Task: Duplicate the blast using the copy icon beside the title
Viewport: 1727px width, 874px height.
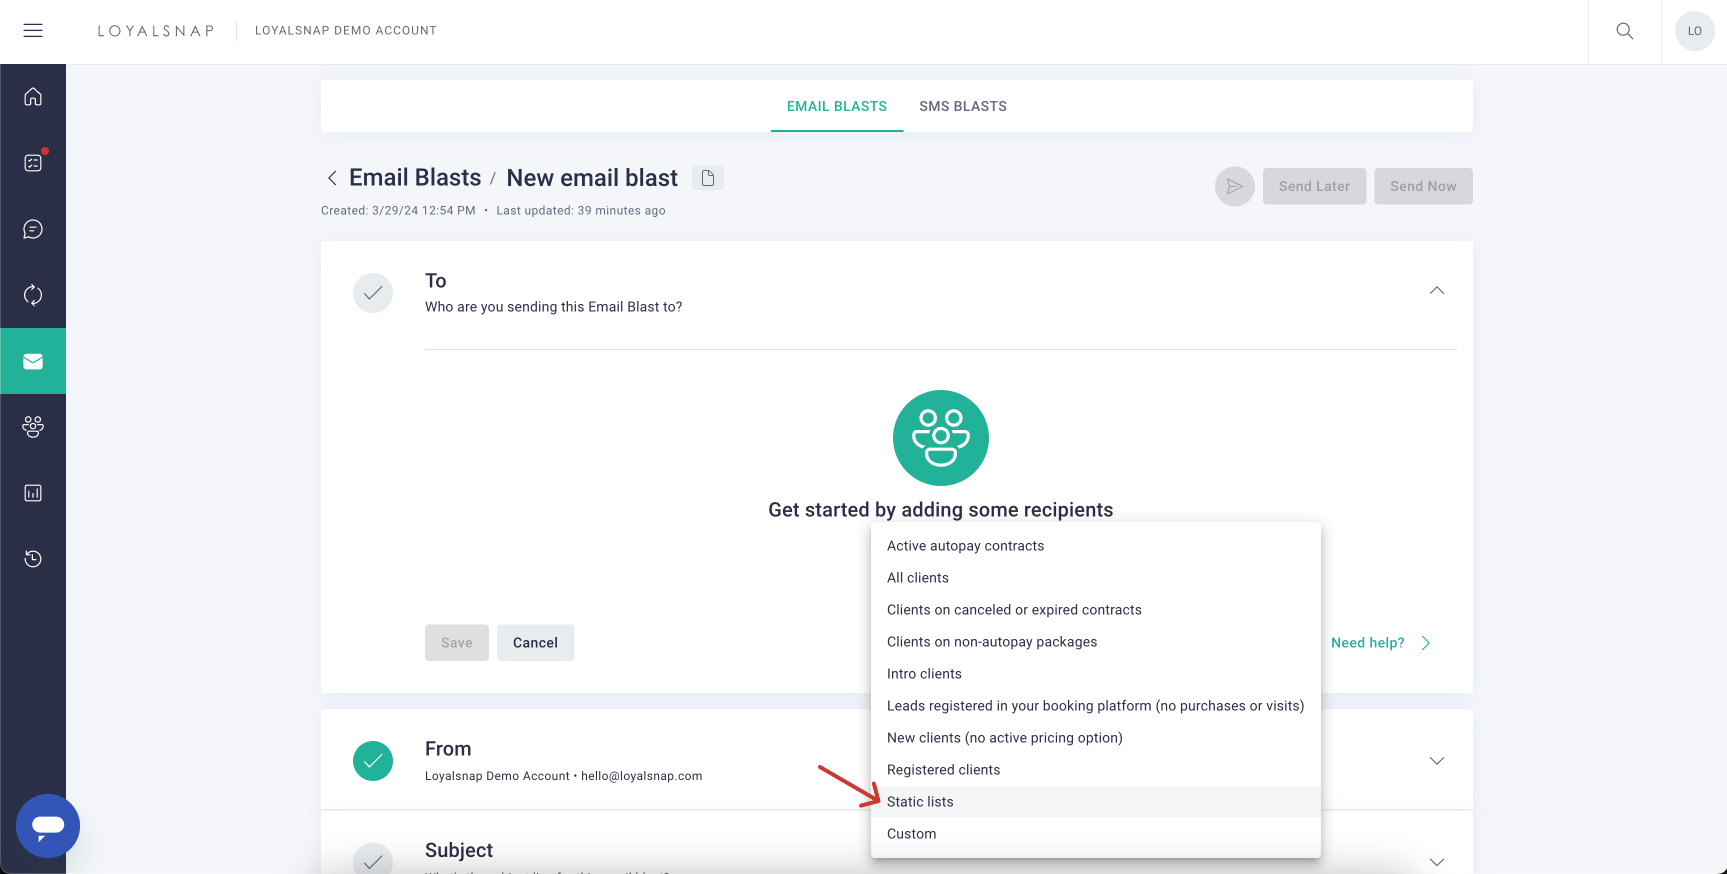Action: tap(708, 177)
